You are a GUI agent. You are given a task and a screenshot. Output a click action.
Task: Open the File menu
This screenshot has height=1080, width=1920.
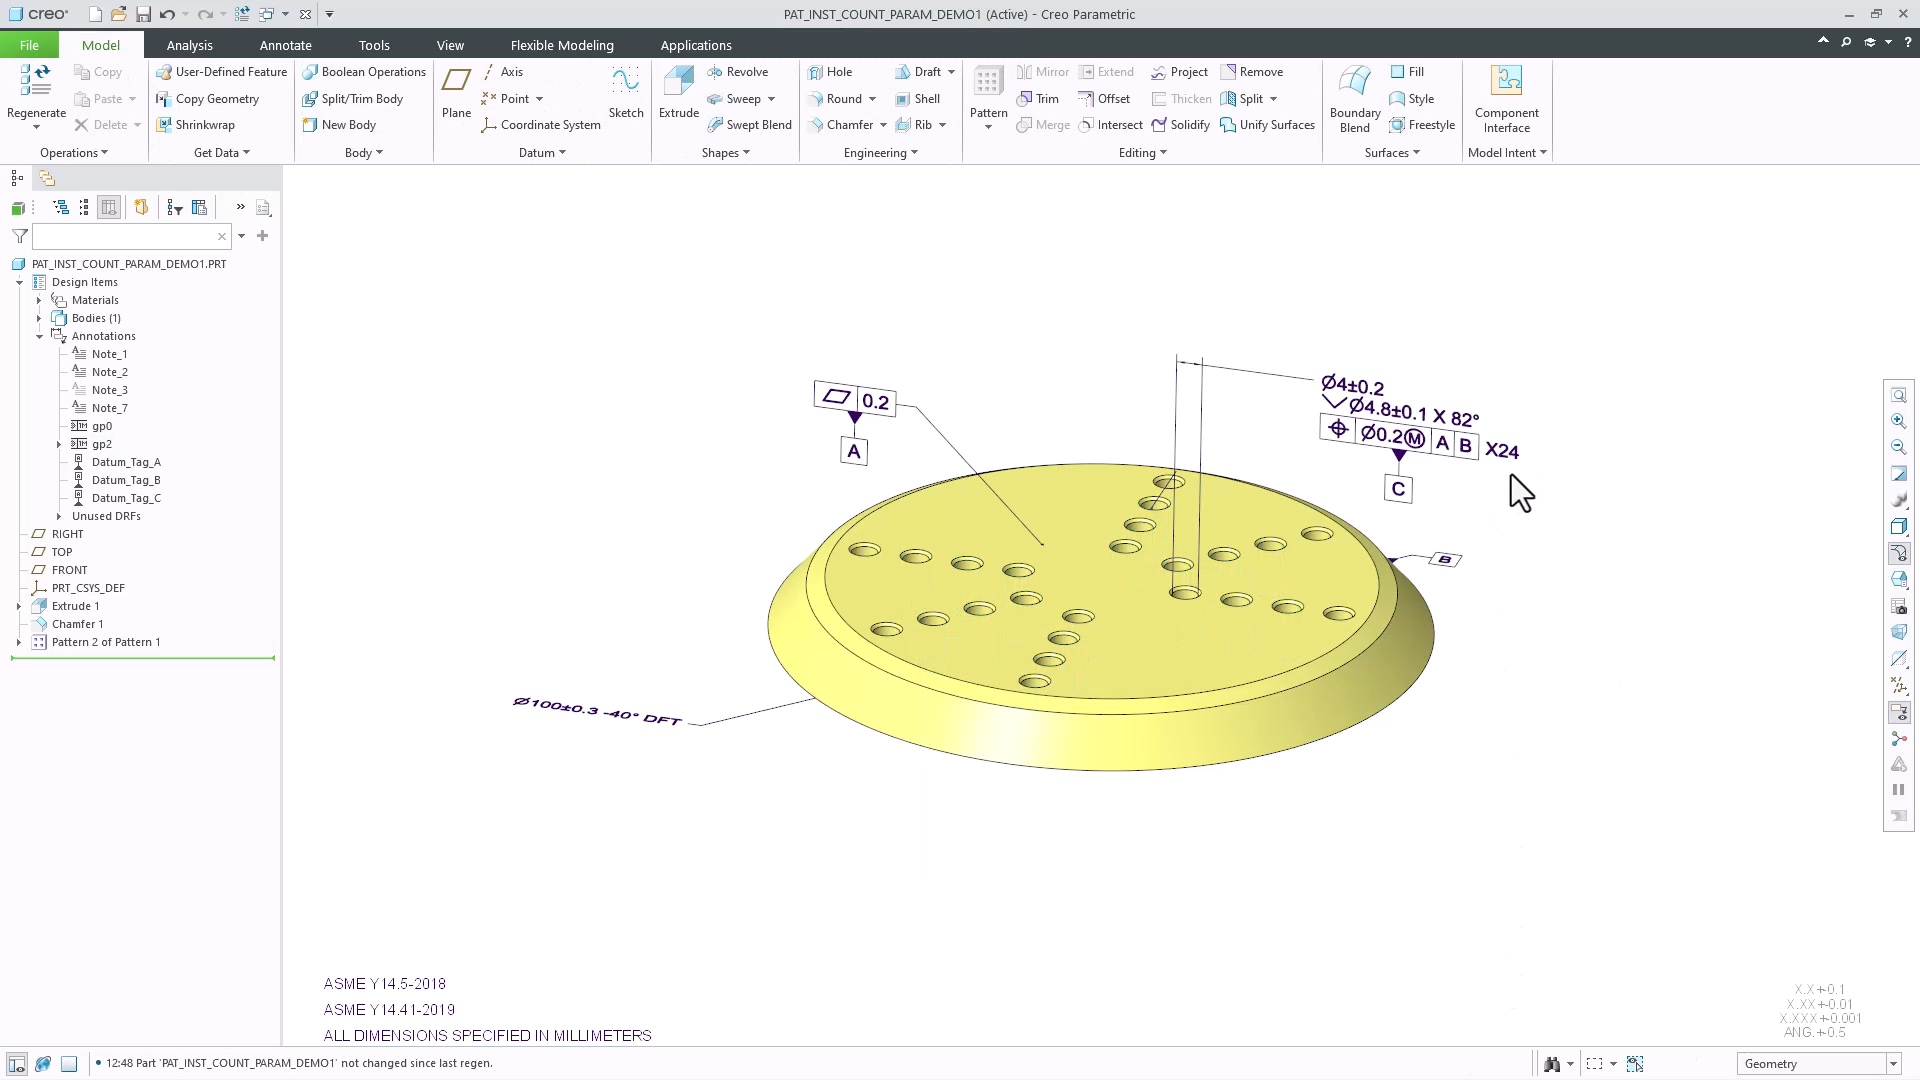pos(29,45)
